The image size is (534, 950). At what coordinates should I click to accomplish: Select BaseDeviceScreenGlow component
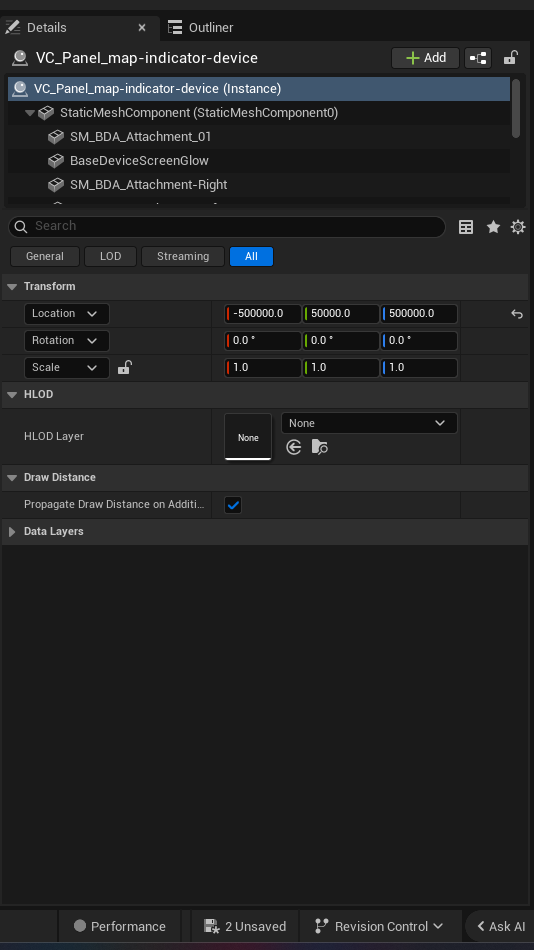point(259,161)
